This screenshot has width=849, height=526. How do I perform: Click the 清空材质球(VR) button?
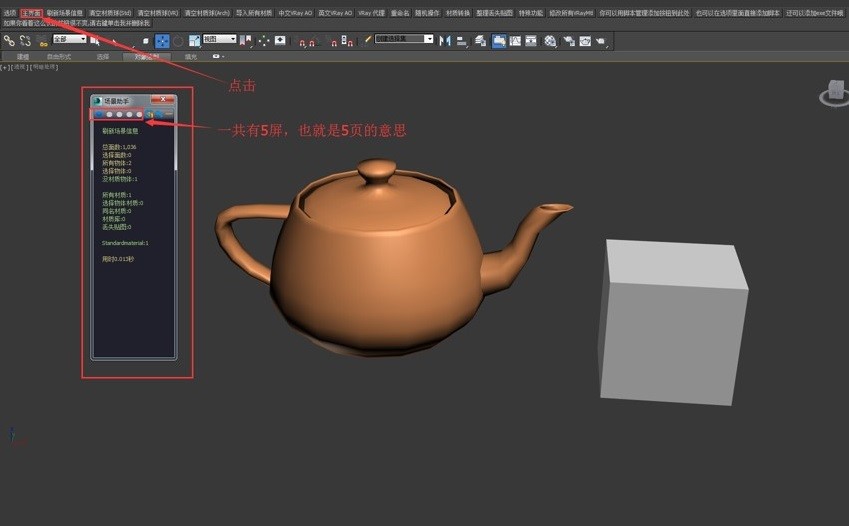(x=158, y=12)
